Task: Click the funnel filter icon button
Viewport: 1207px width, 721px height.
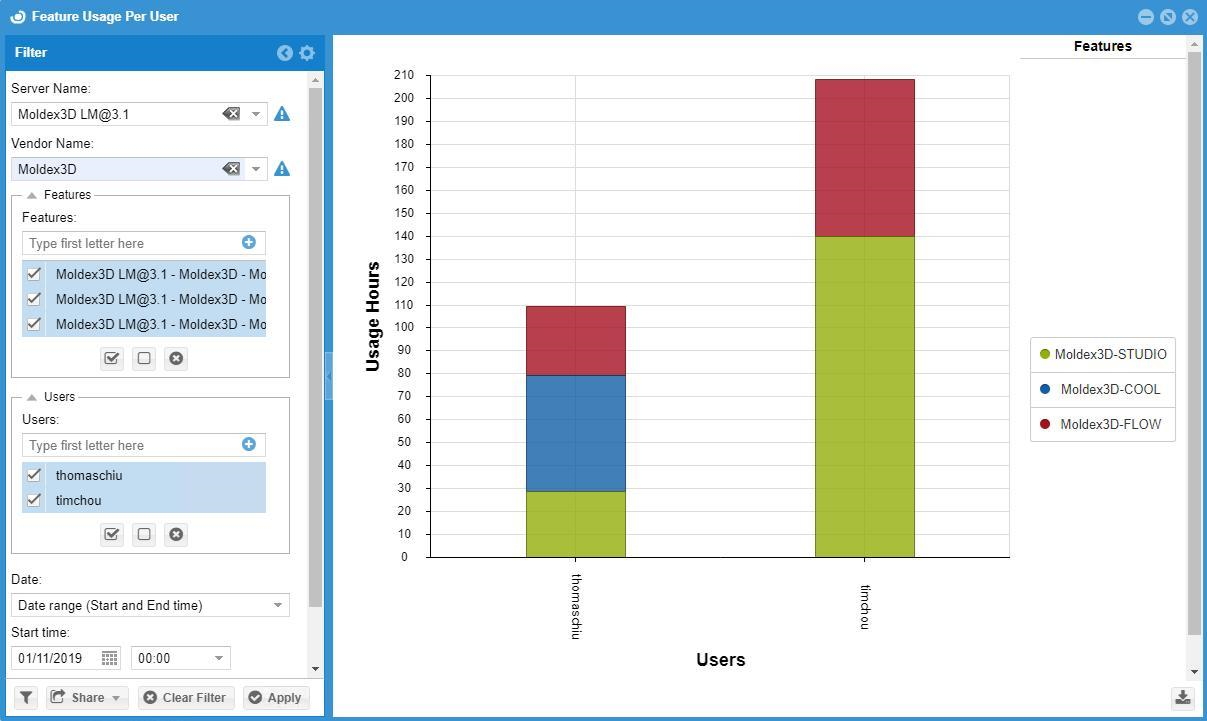Action: click(26, 697)
